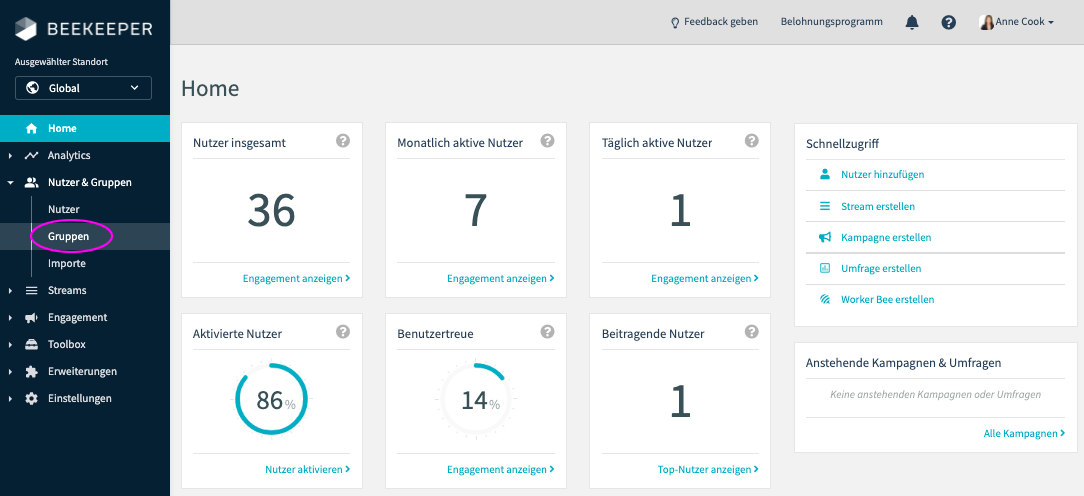Click the help icon on Benutzertreue card
Image resolution: width=1084 pixels, height=496 pixels.
point(547,332)
